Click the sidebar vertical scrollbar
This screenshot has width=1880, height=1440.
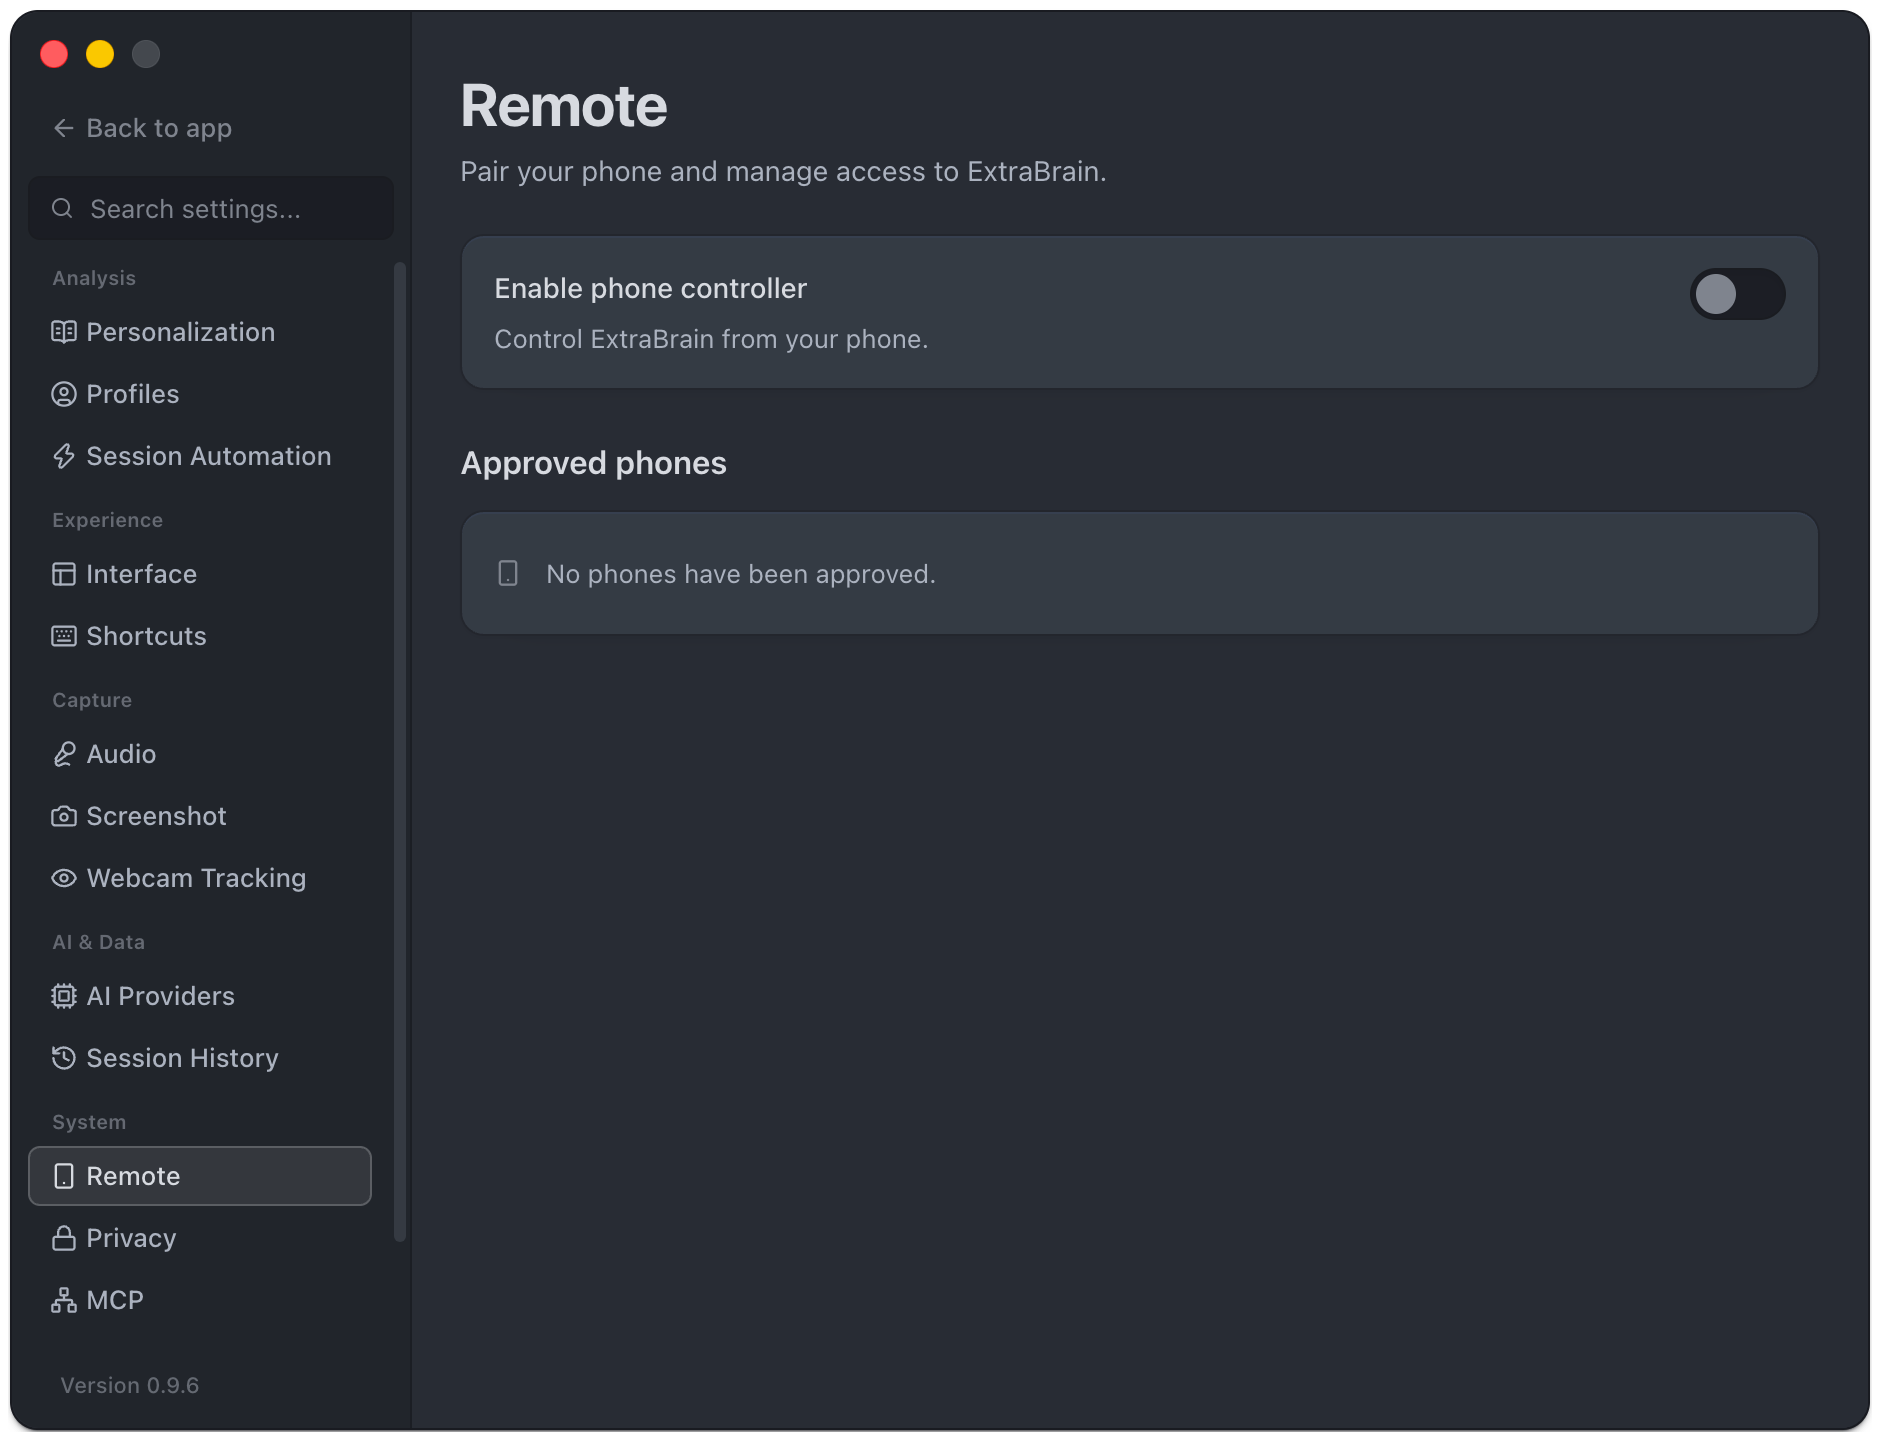[x=400, y=752]
